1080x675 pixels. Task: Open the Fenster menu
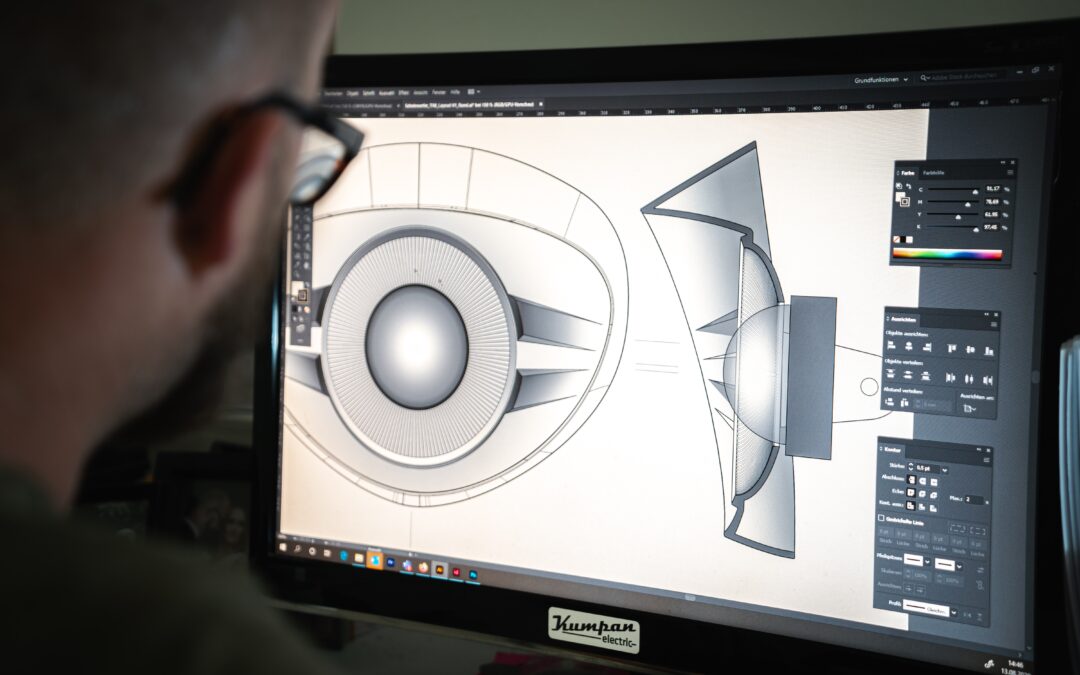click(x=439, y=93)
